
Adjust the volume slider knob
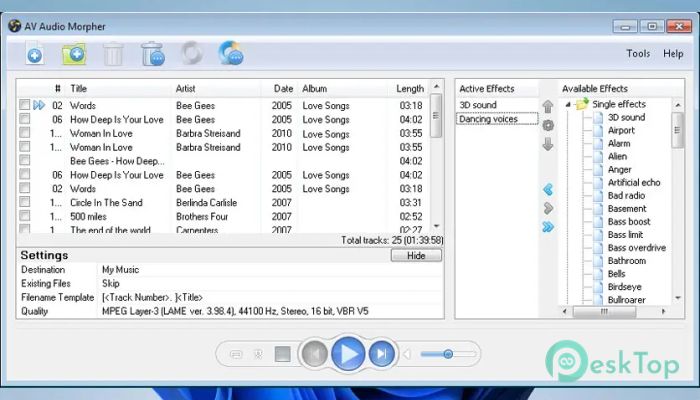(448, 354)
